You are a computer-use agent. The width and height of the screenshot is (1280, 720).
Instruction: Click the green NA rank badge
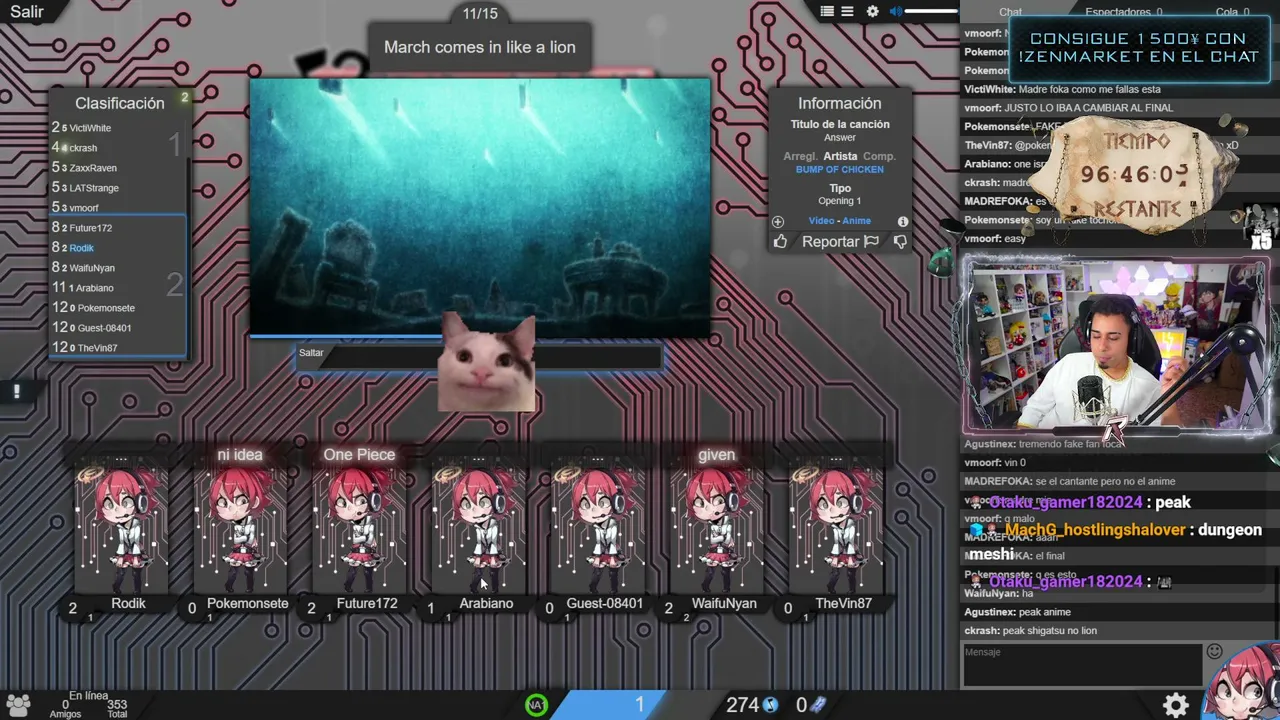(x=537, y=705)
